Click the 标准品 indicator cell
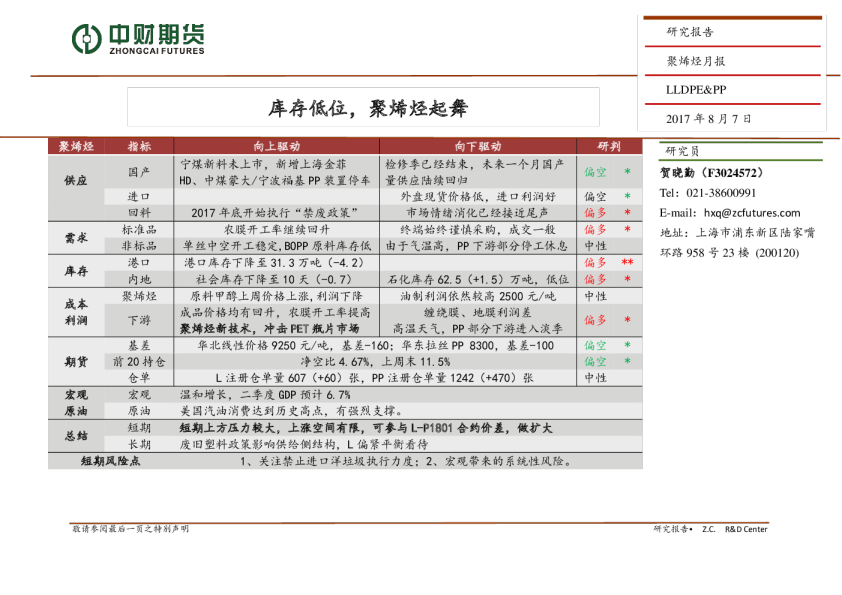Image resolution: width=842 pixels, height=595 pixels. coord(139,229)
